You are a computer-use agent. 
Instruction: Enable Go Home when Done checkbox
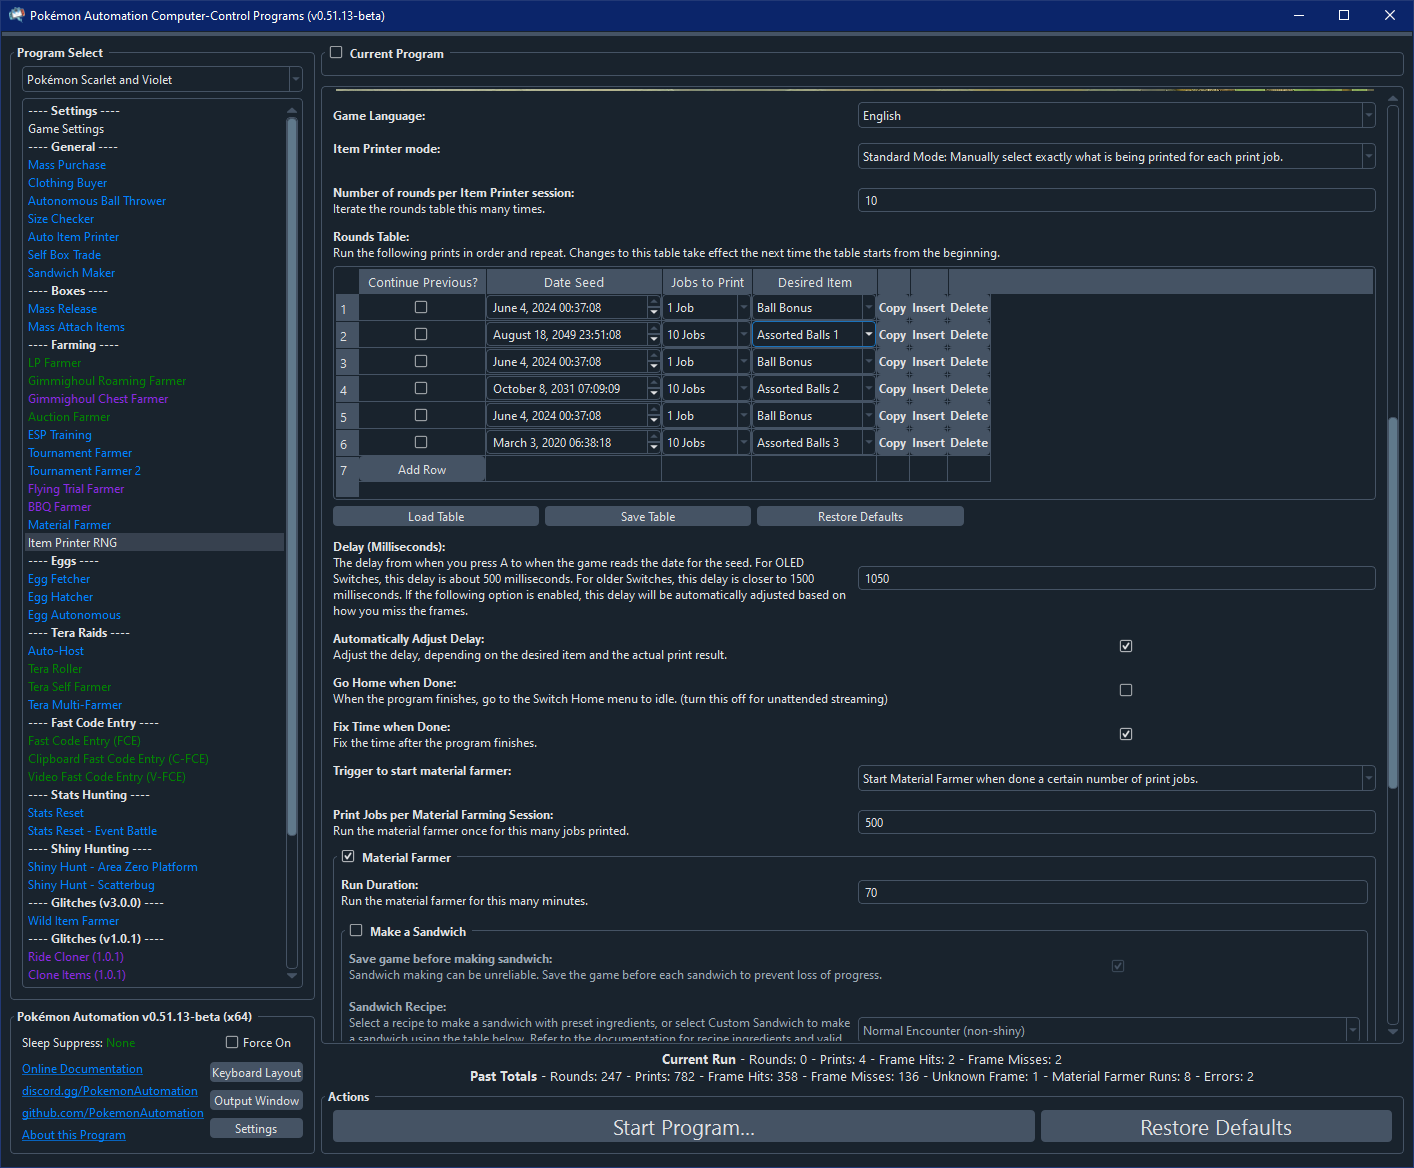click(x=1126, y=690)
